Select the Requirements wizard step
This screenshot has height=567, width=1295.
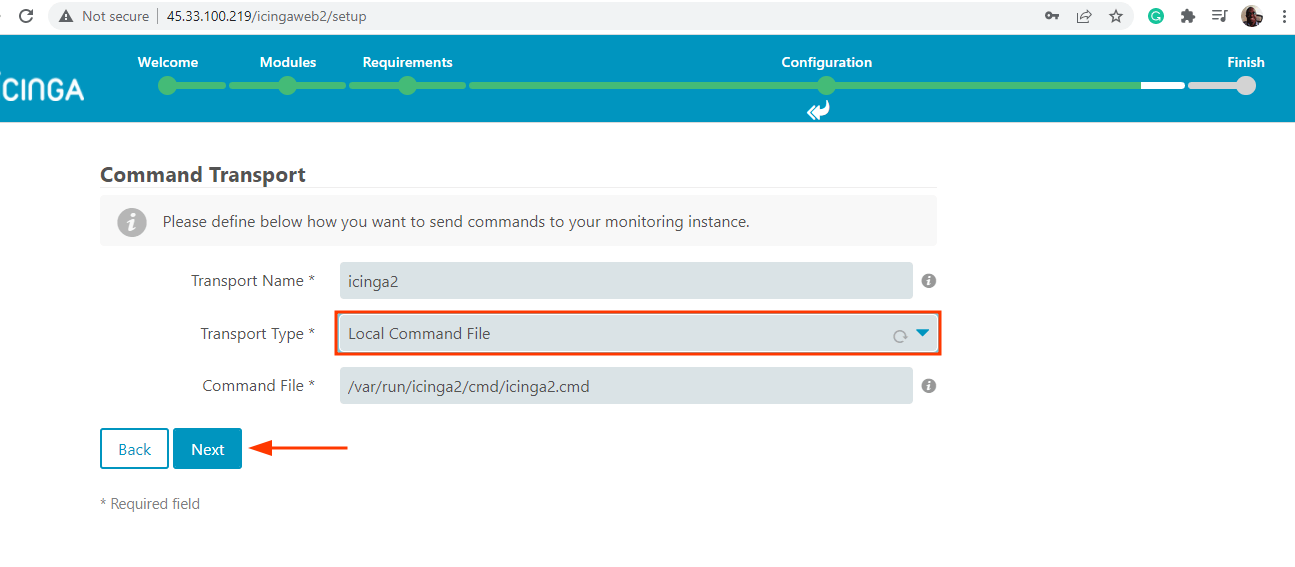click(407, 85)
